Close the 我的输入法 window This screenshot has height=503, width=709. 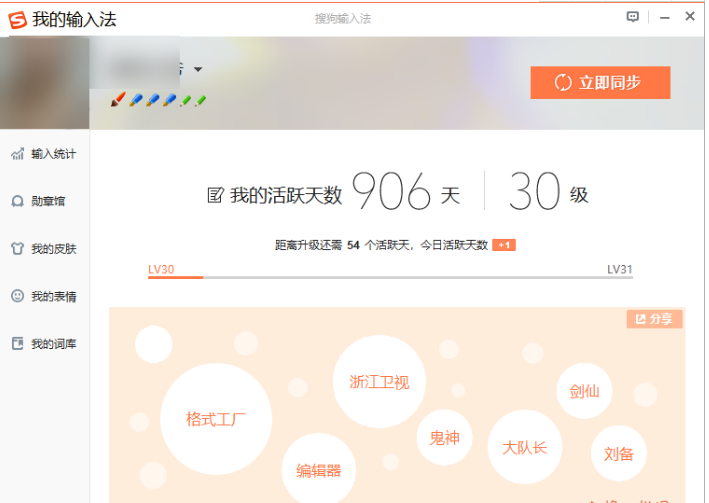690,17
